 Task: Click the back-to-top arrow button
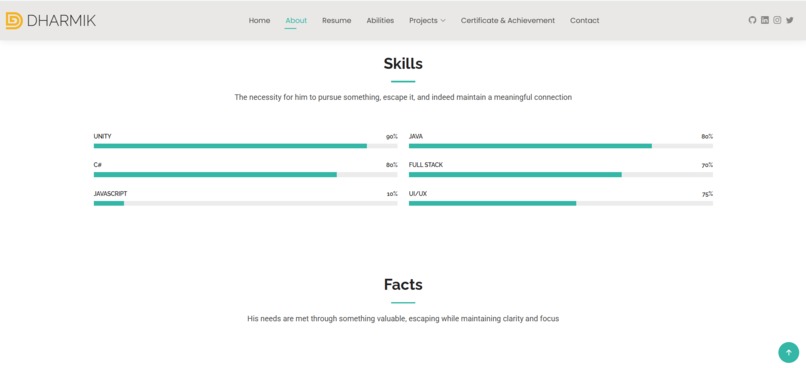pos(789,353)
